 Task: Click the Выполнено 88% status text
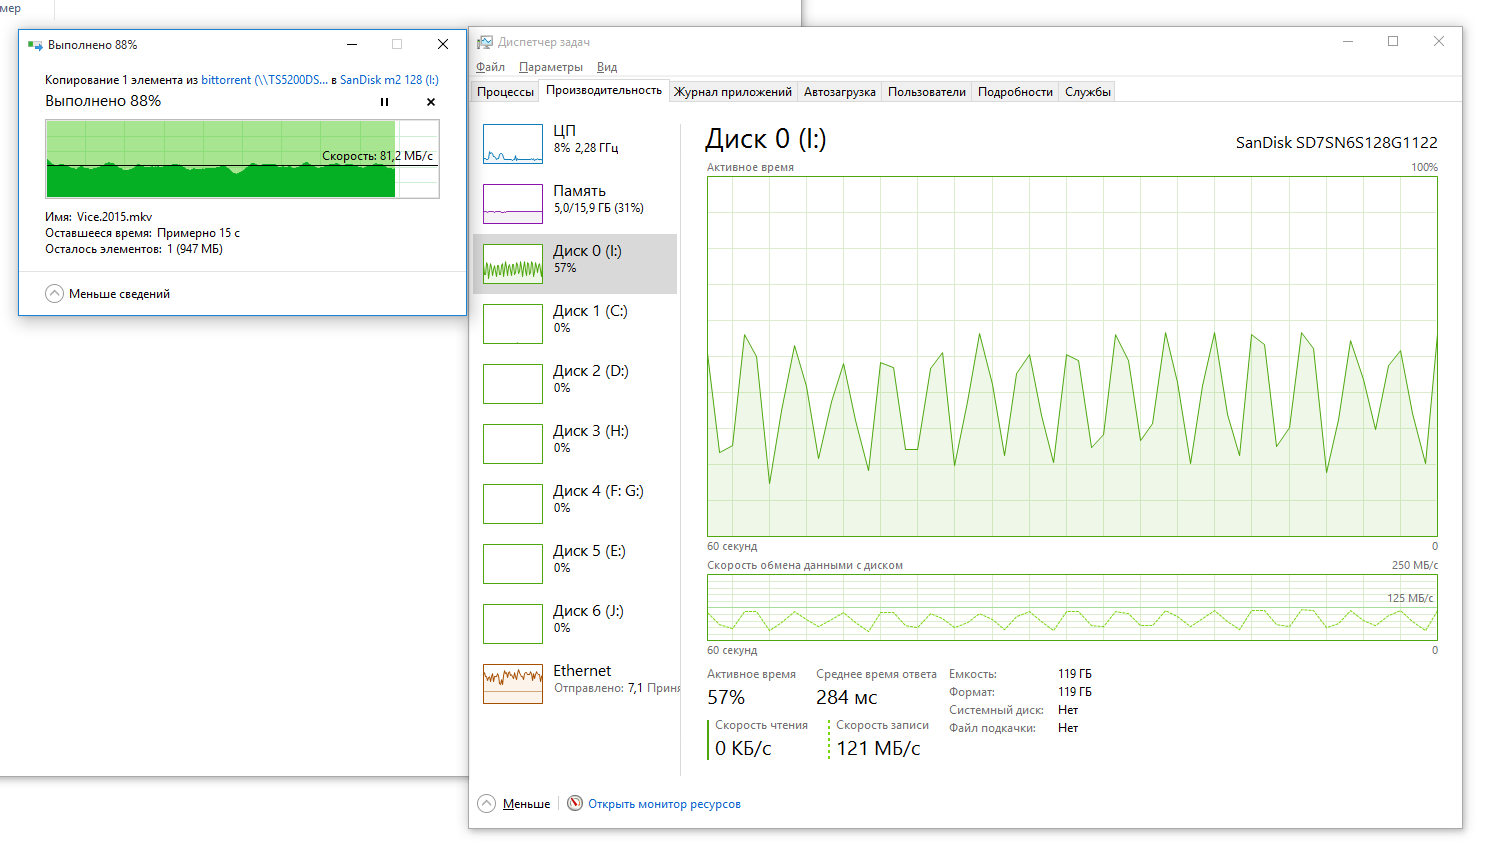[103, 101]
